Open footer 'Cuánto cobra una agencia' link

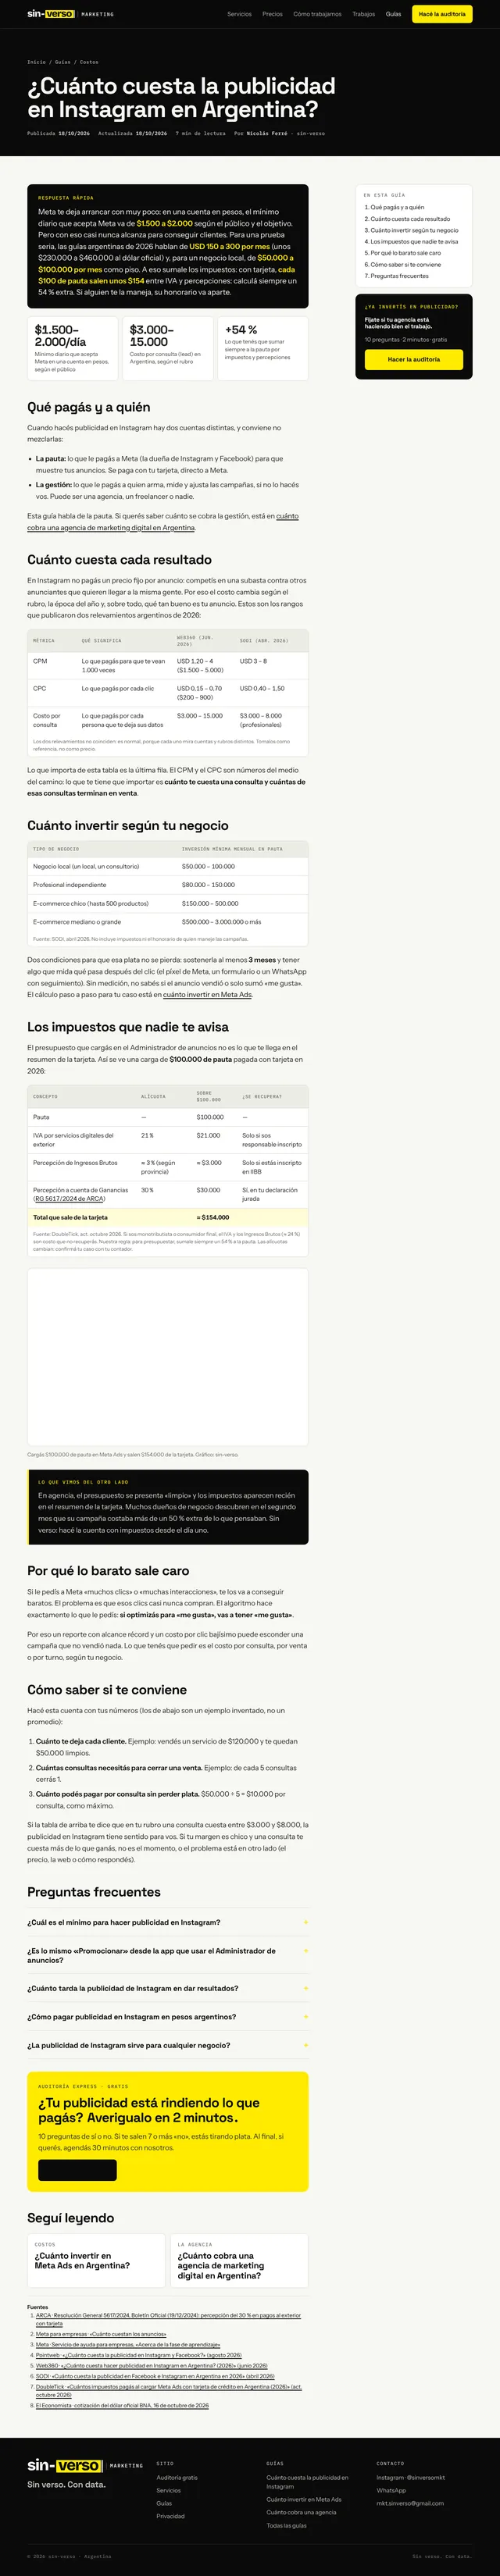(x=301, y=2512)
